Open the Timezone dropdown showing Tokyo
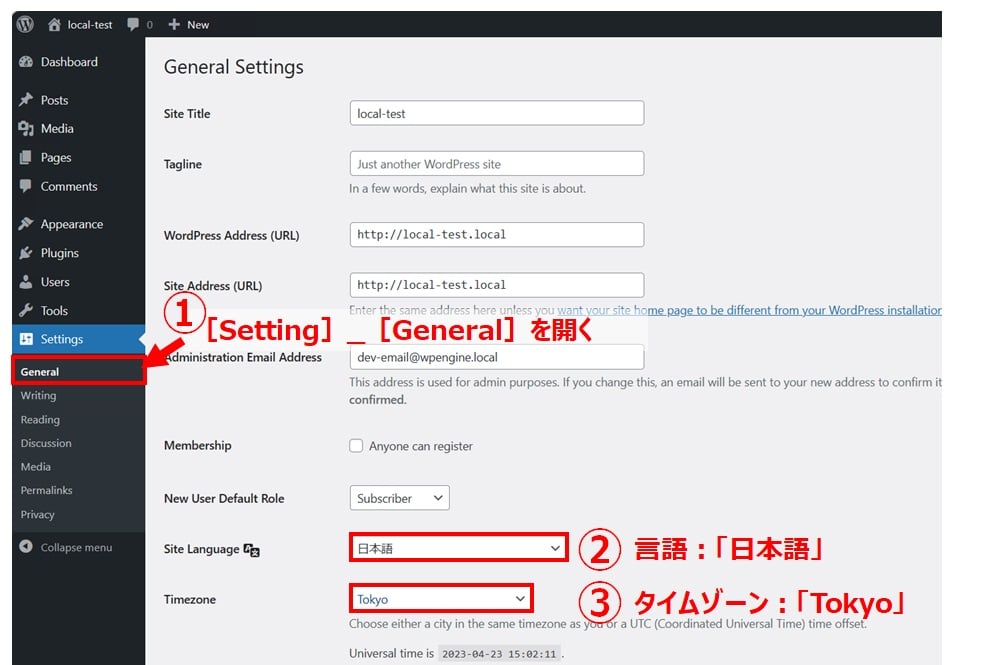 [x=441, y=599]
